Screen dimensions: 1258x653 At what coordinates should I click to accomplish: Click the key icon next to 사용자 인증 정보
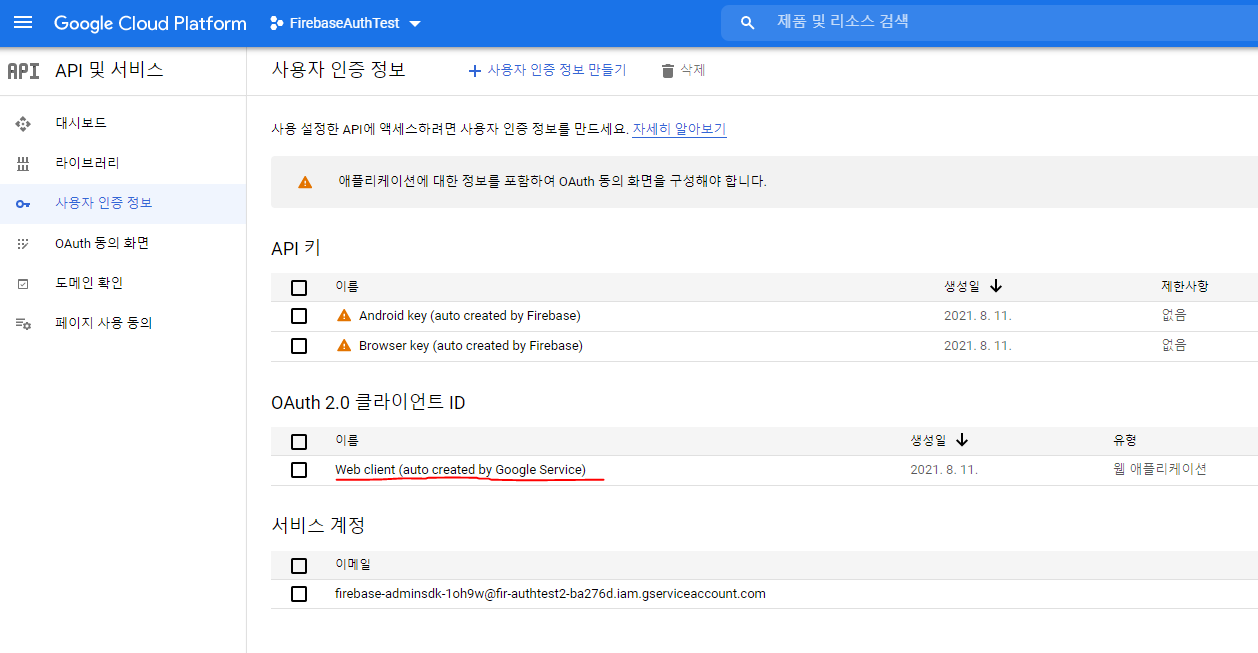coord(23,204)
